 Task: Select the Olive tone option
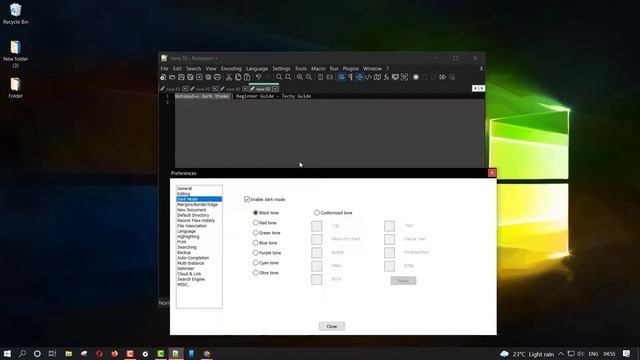pos(256,273)
